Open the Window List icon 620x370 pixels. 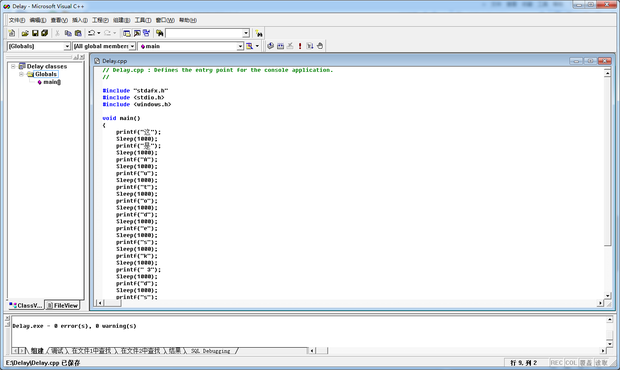pyautogui.click(x=147, y=33)
